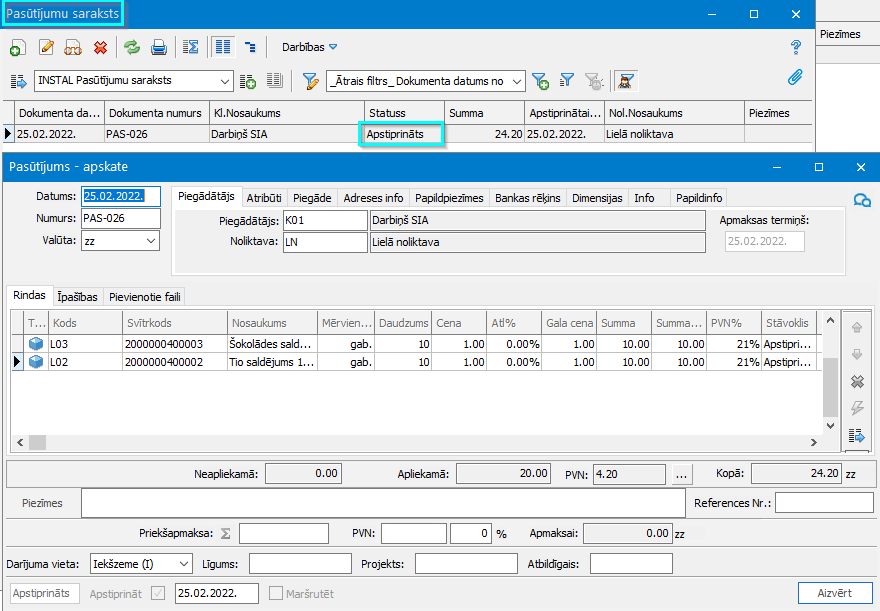
Task: Click the blue paperclip attachments icon
Action: pyautogui.click(x=796, y=79)
